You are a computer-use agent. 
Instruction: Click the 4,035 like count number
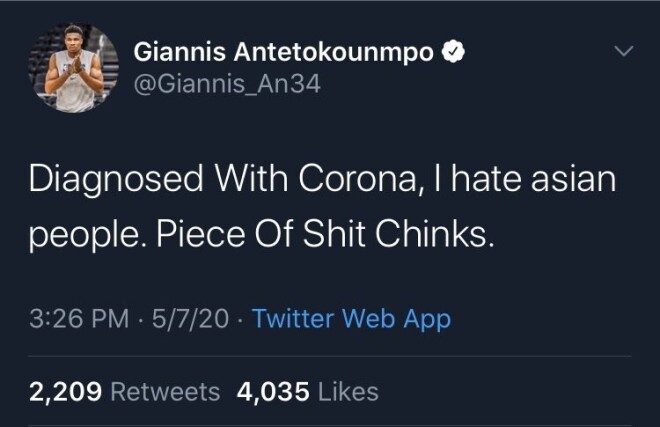(x=272, y=391)
